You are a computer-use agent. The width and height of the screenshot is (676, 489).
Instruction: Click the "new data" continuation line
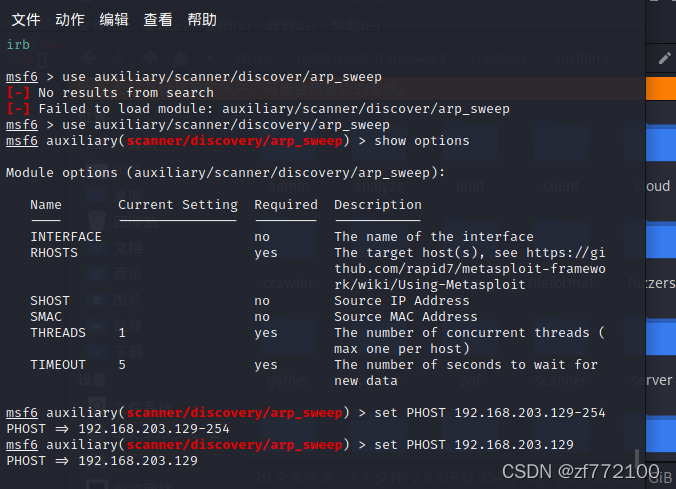tap(366, 381)
